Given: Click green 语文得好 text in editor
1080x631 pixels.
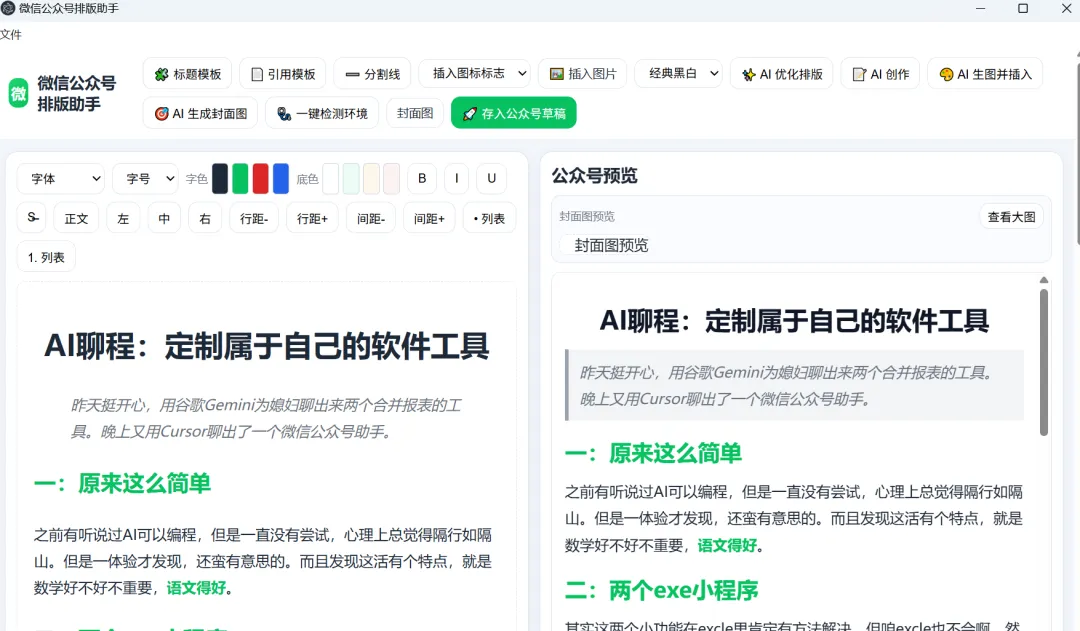Looking at the screenshot, I should coord(196,588).
